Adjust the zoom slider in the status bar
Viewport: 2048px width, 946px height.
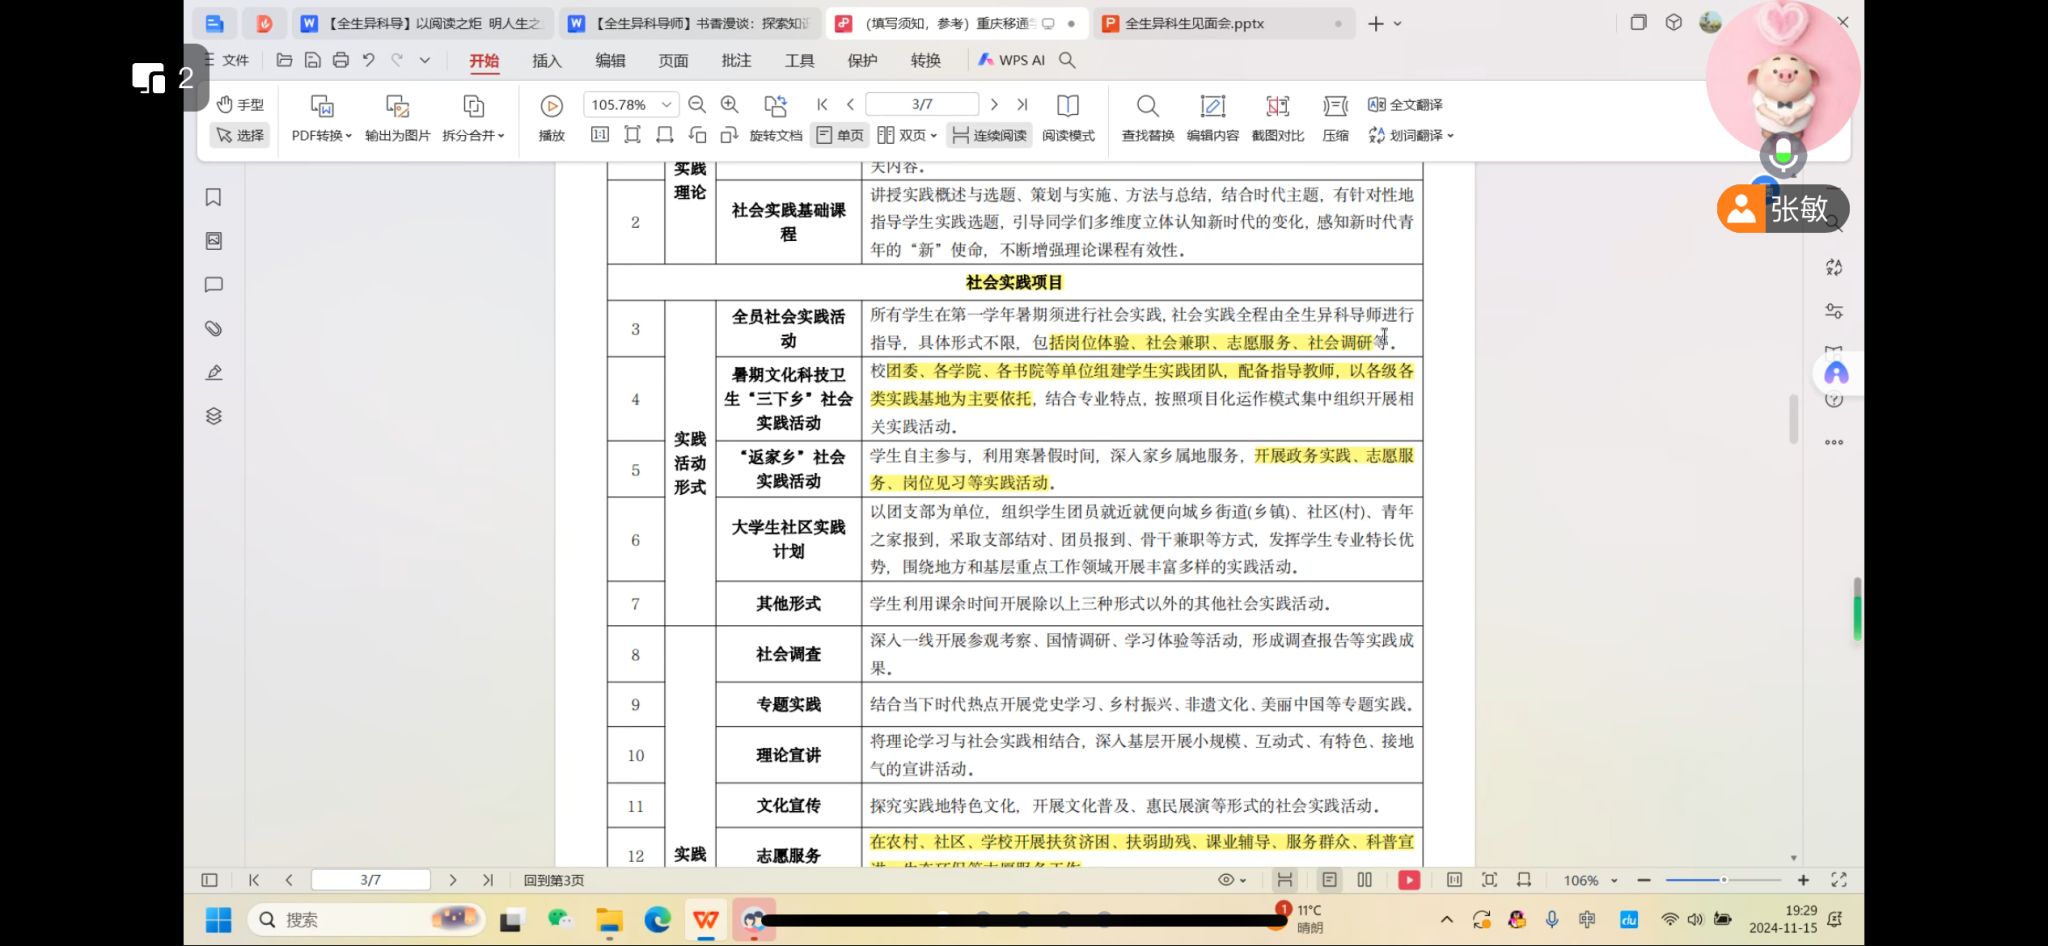[x=1723, y=880]
